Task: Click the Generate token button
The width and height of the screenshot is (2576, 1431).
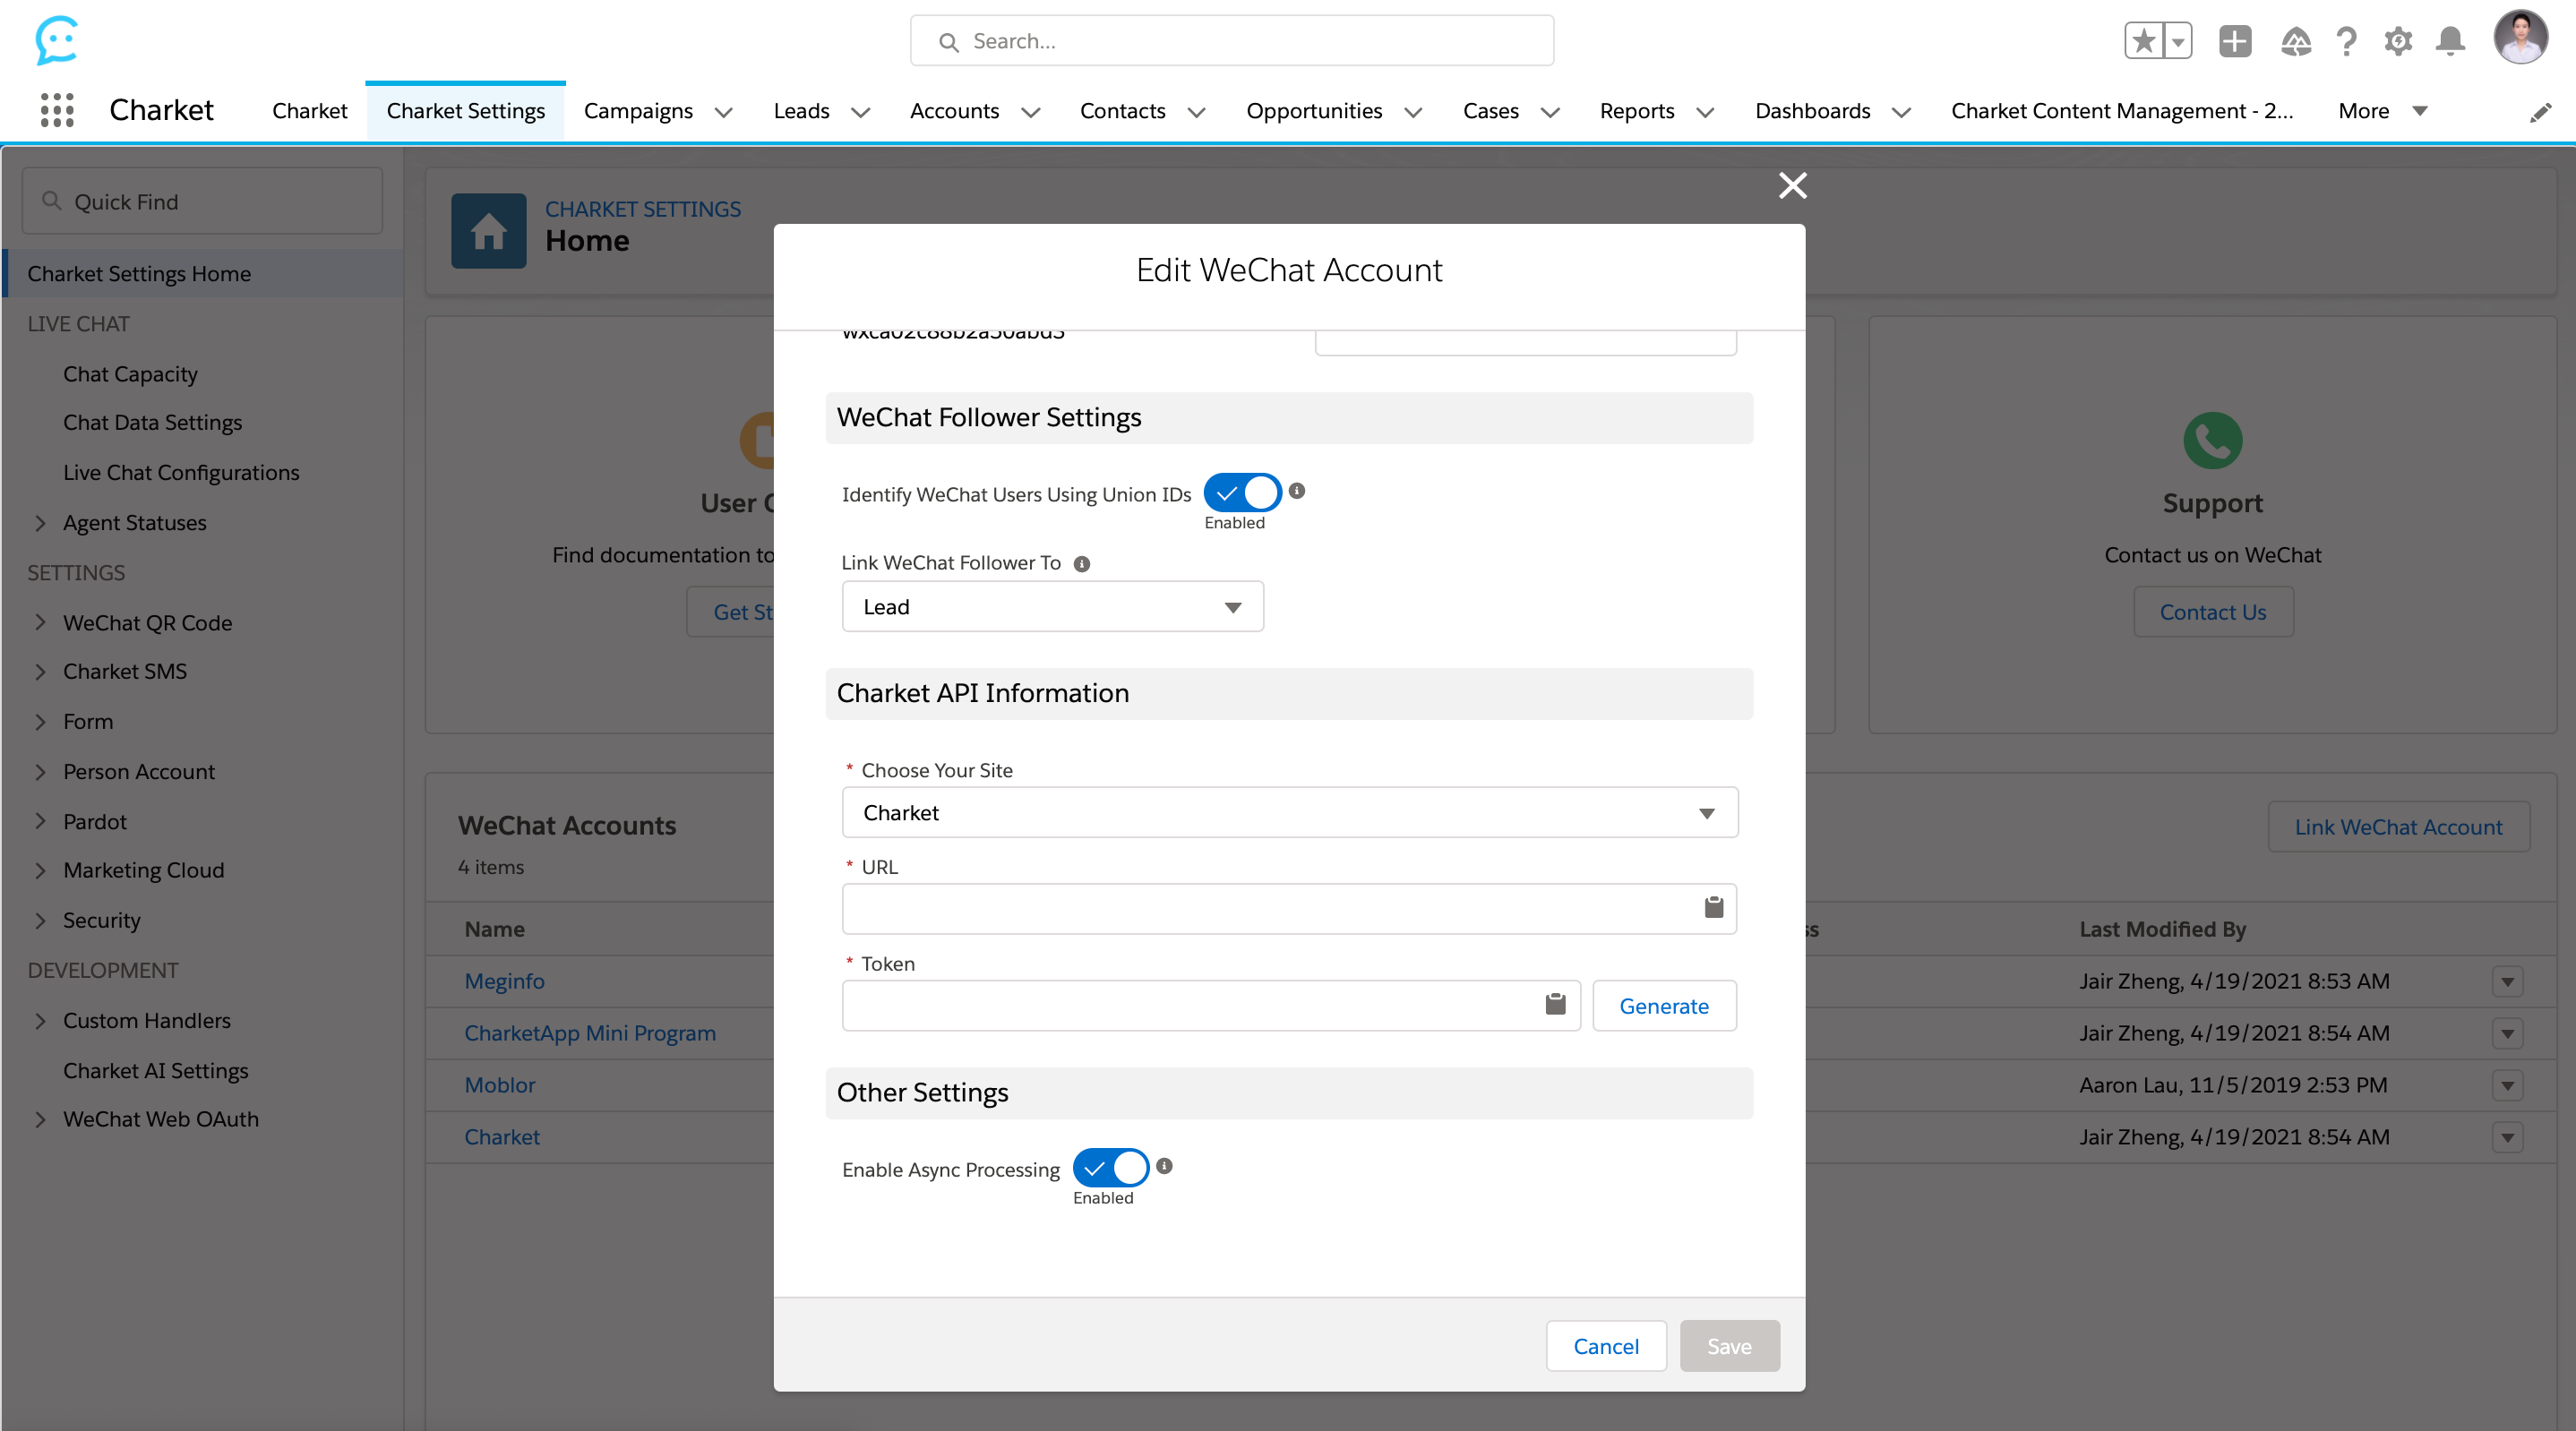Action: point(1664,1006)
